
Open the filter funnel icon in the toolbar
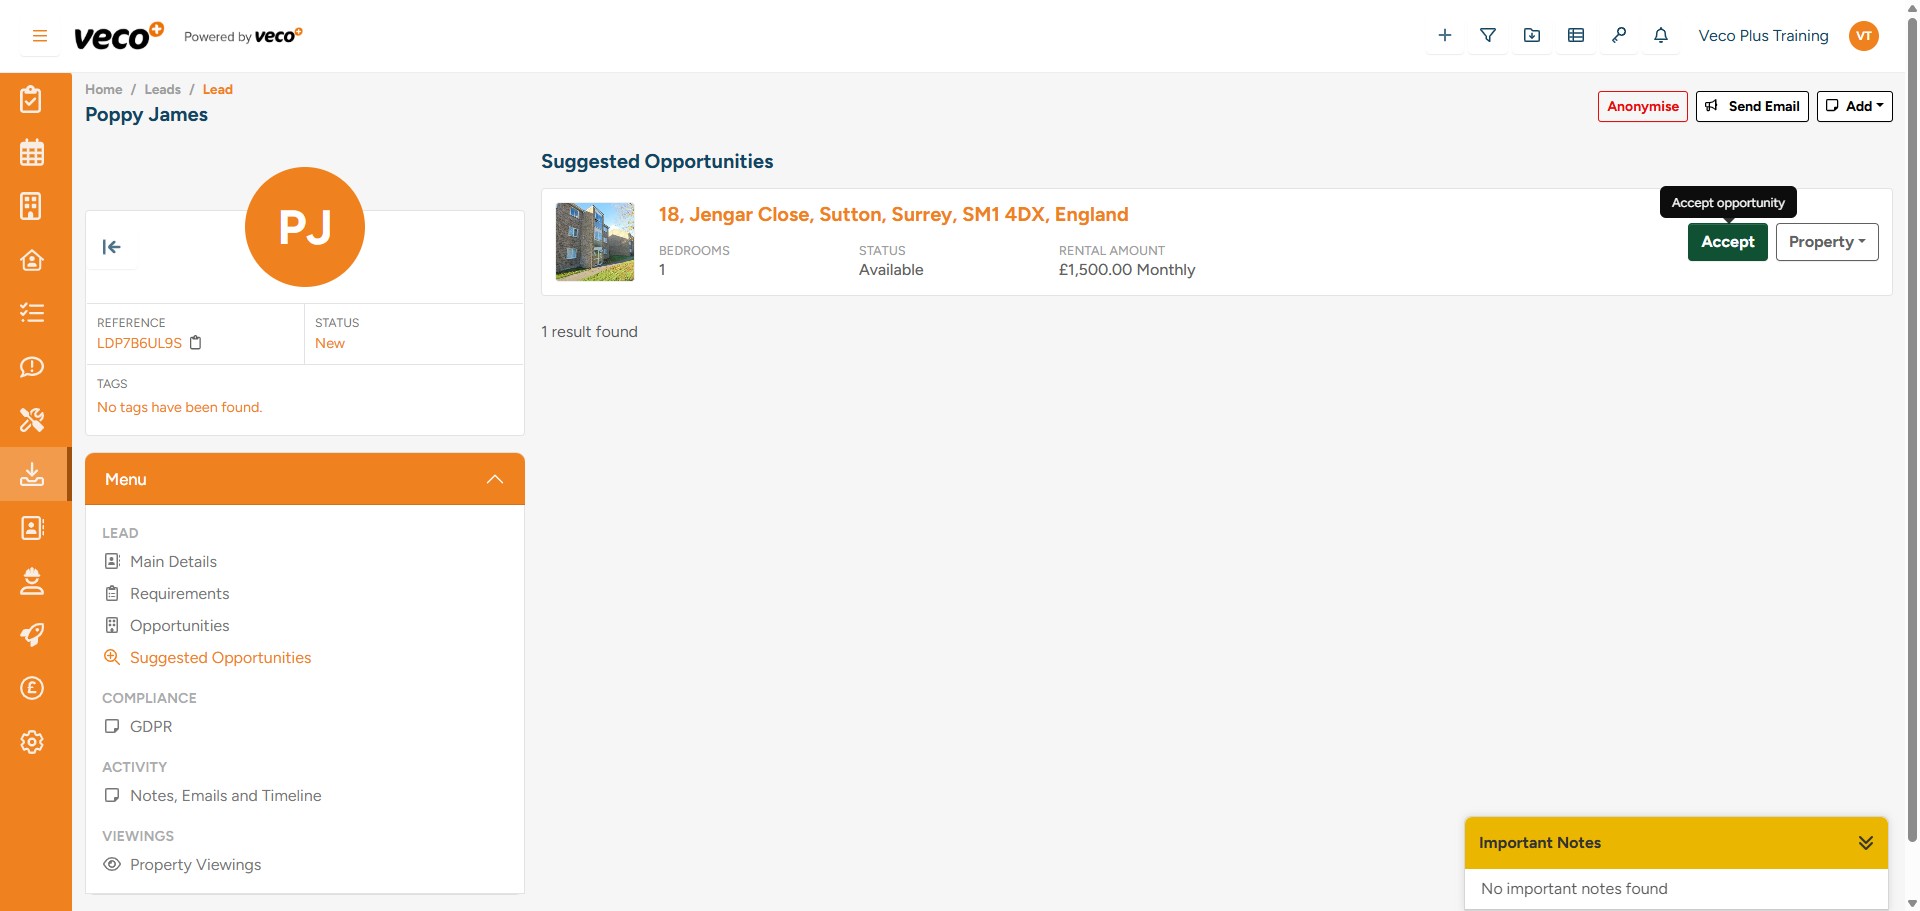click(x=1488, y=35)
